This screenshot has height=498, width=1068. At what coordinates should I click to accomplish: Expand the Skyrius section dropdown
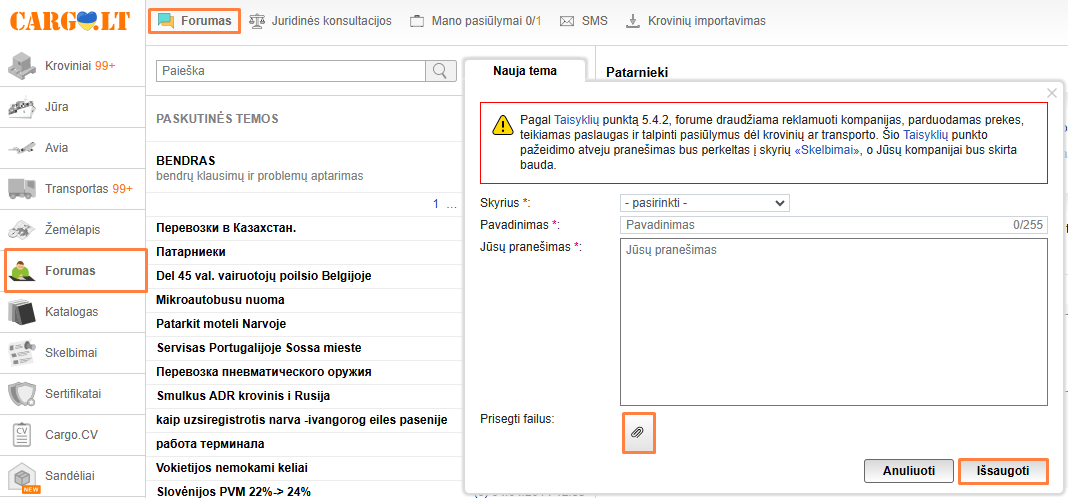[x=704, y=203]
